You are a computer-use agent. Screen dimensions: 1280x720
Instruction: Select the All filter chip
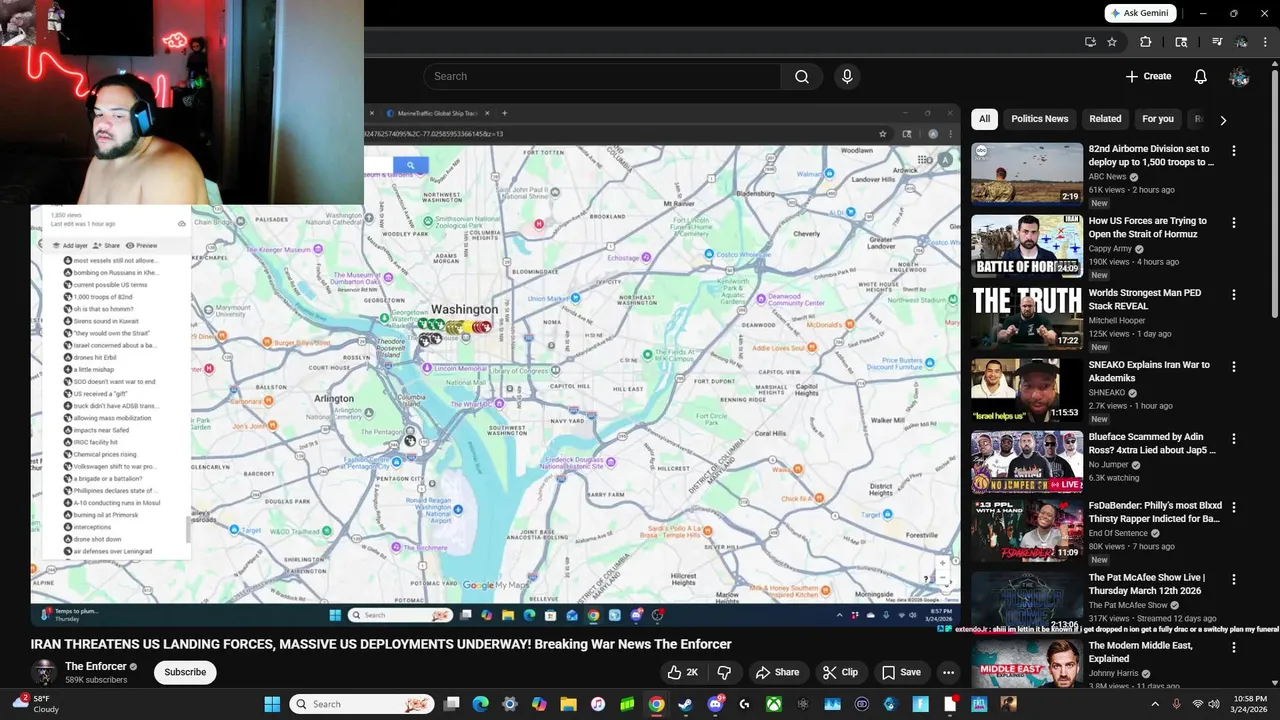984,119
